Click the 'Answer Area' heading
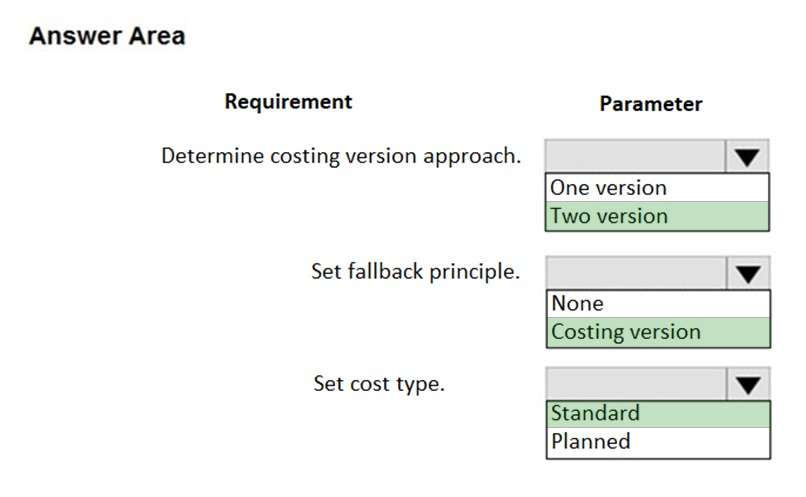Screen dimensions: 806x497 click(107, 36)
